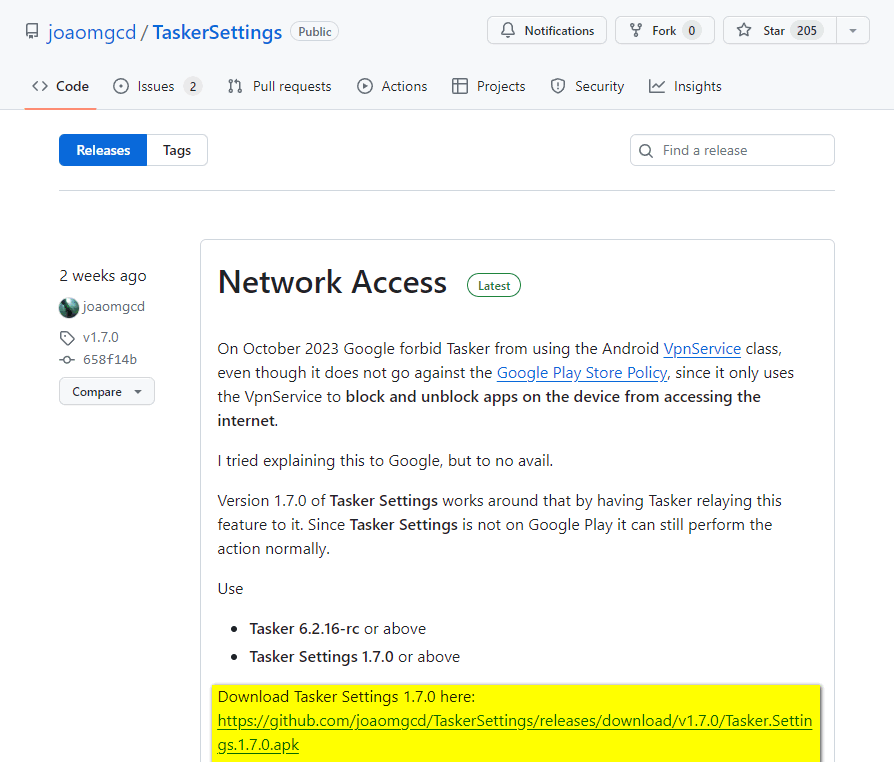894x762 pixels.
Task: Open the Projects tab
Action: pos(489,86)
